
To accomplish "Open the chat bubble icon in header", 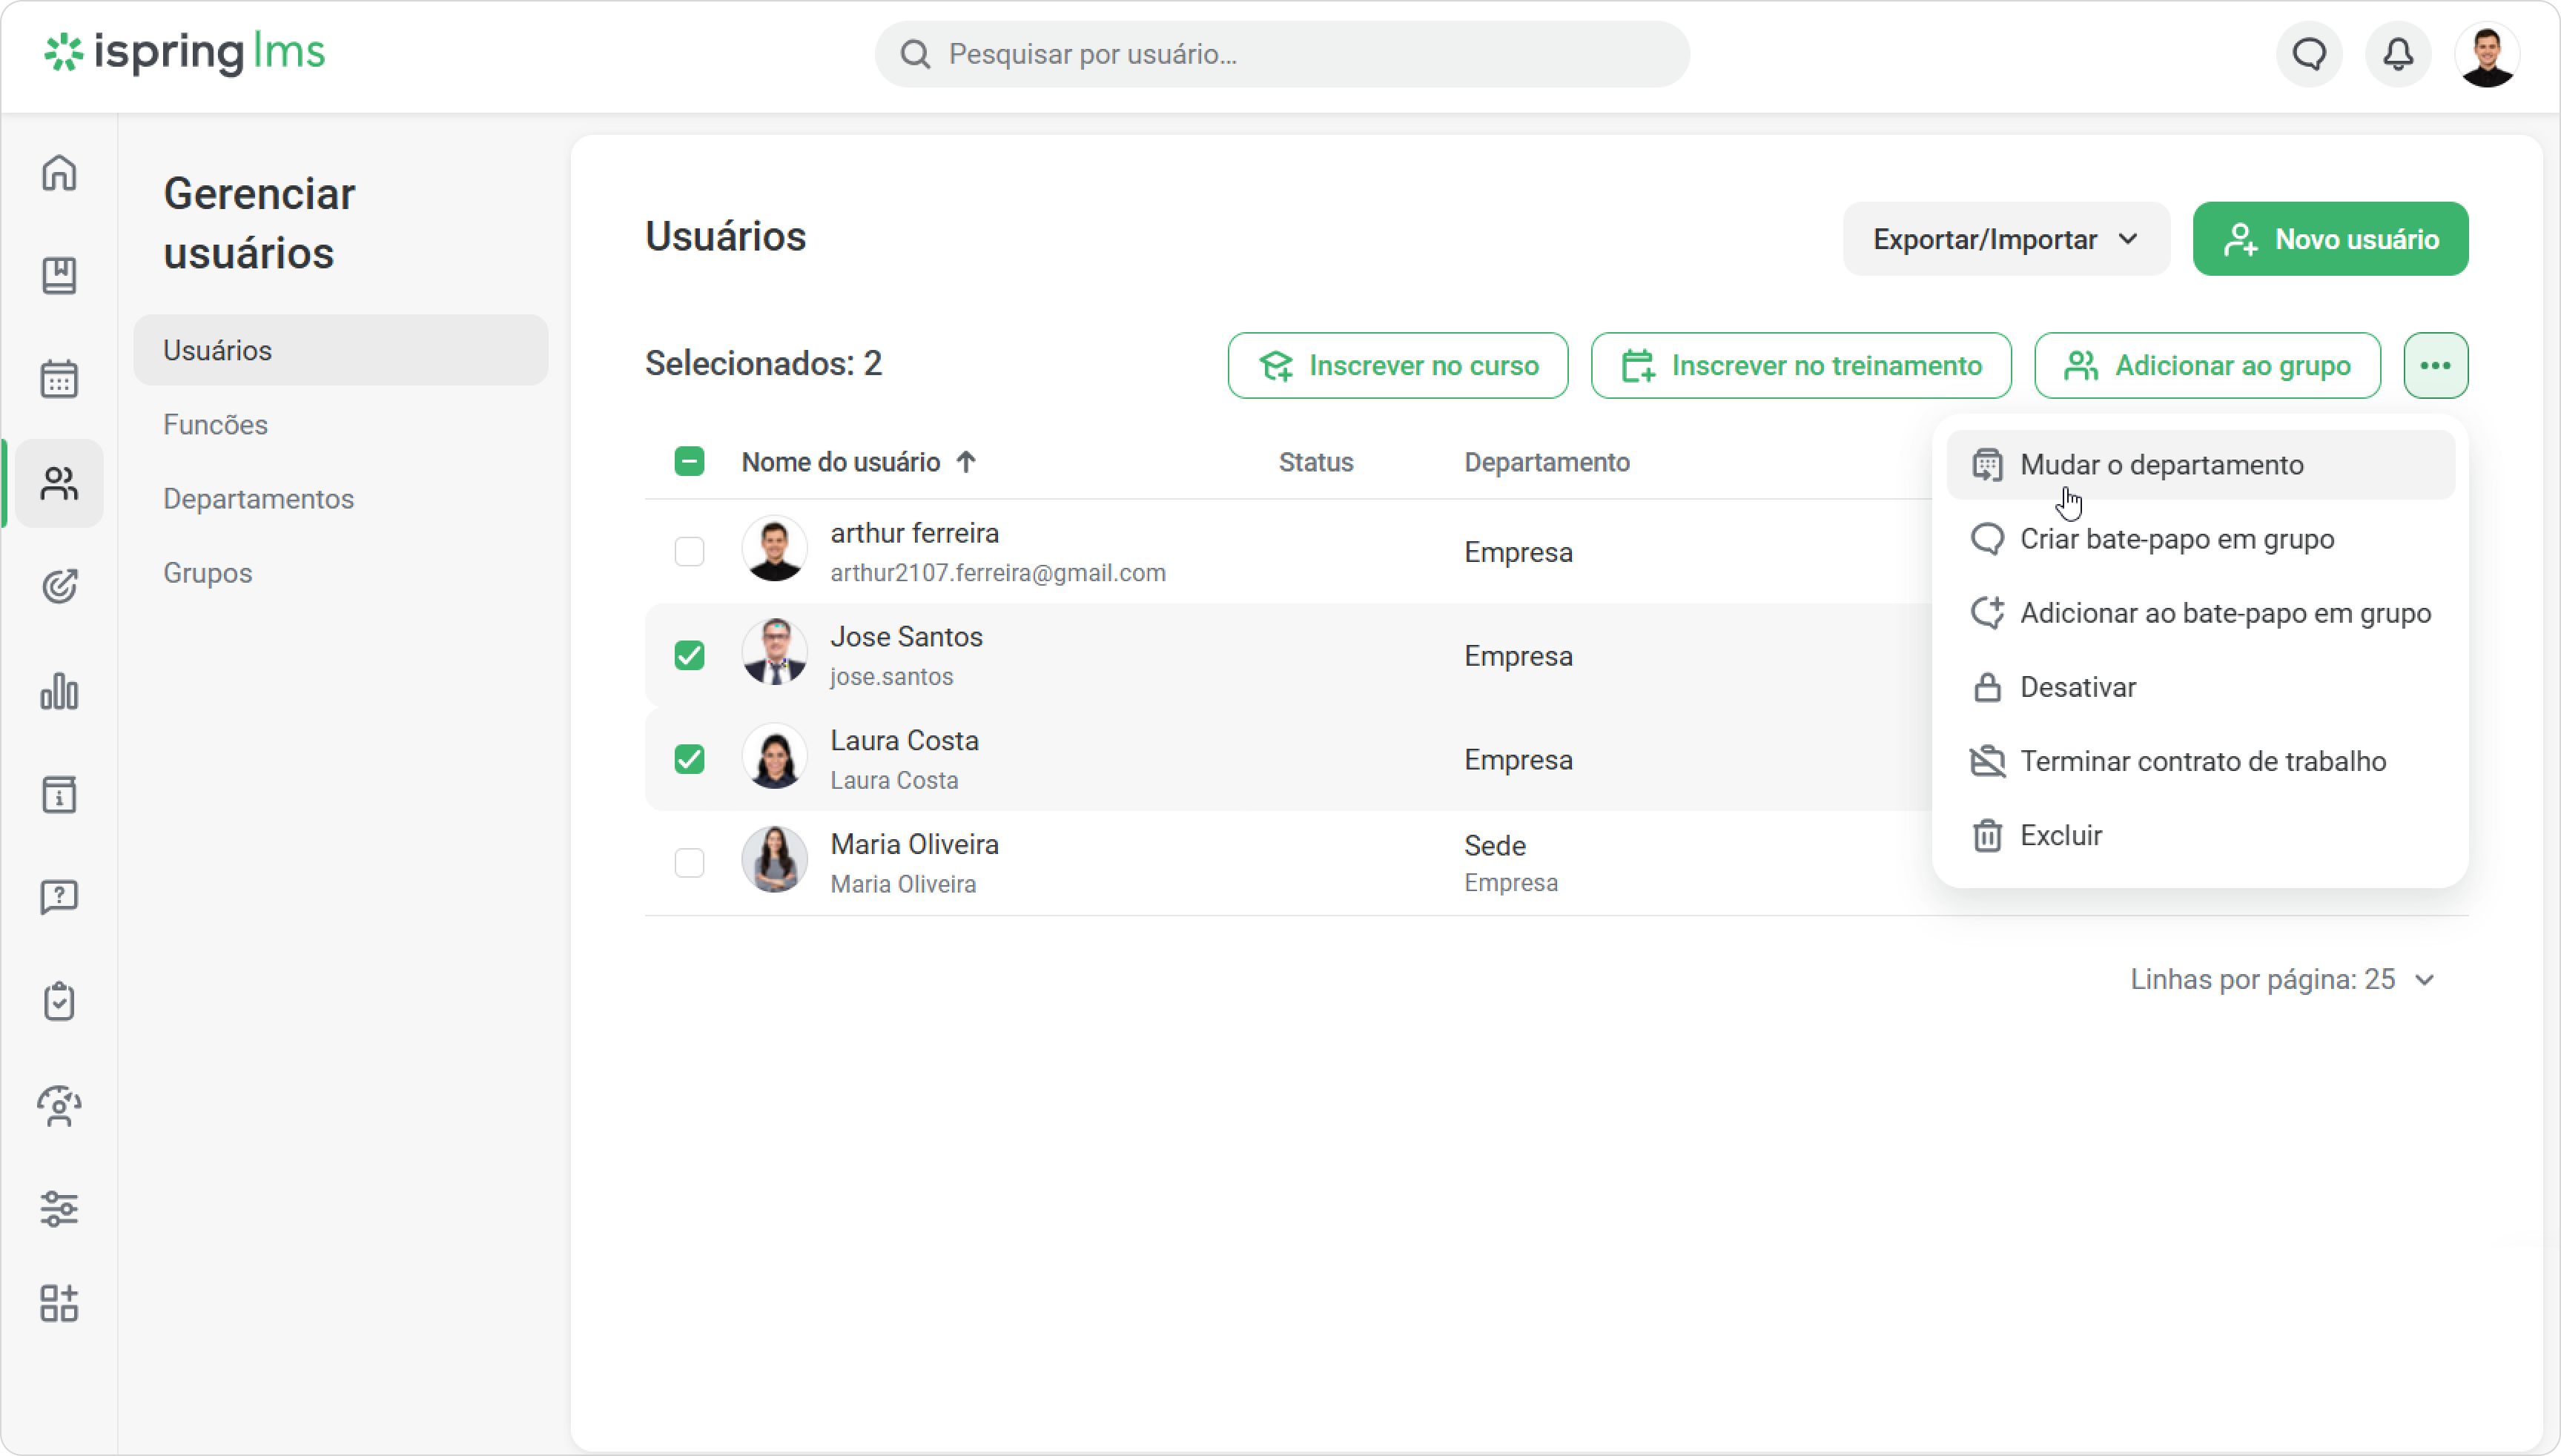I will coord(2309,54).
